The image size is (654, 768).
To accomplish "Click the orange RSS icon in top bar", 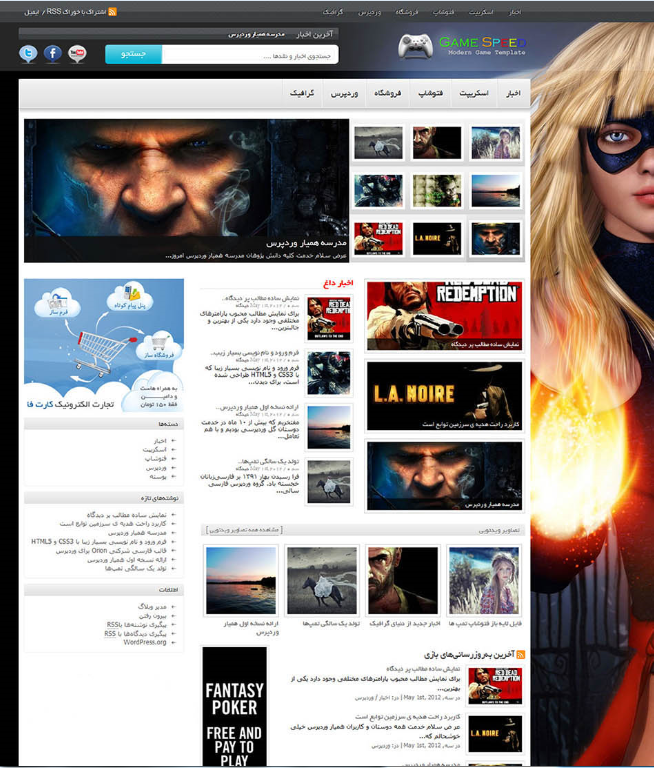I will point(112,11).
